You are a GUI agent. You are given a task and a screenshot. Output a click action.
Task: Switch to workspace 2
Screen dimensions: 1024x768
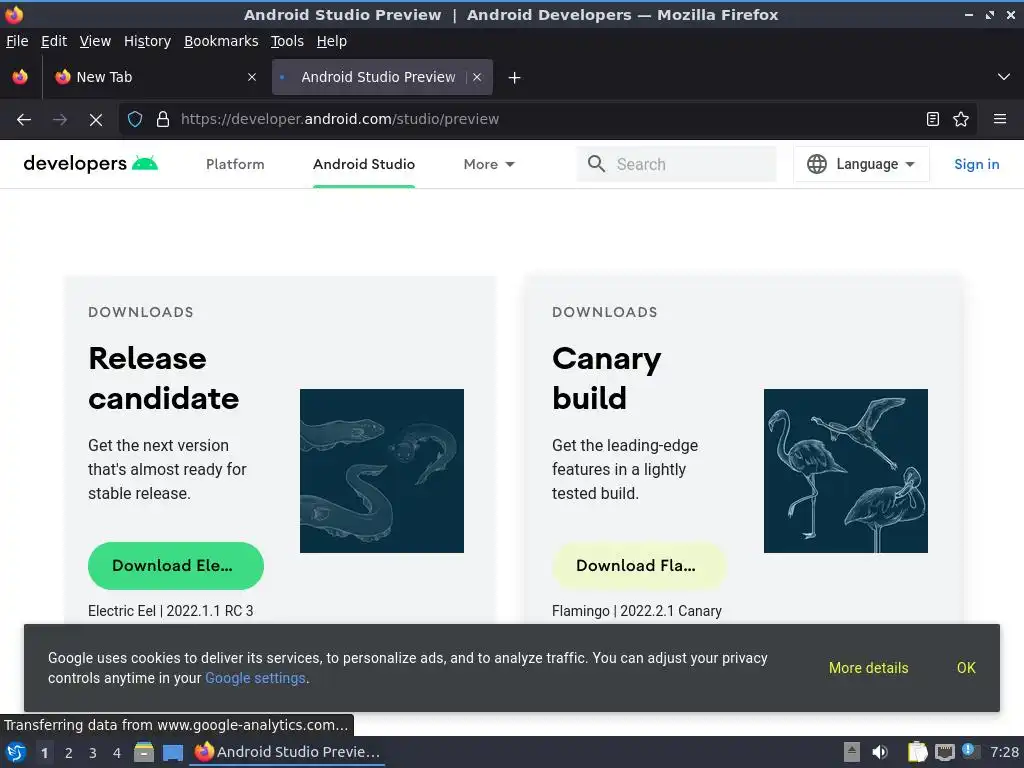pyautogui.click(x=69, y=753)
